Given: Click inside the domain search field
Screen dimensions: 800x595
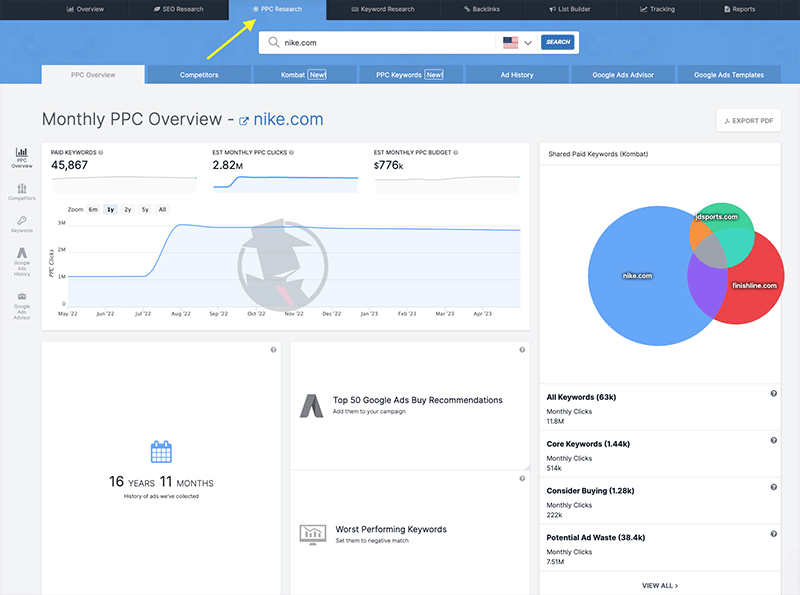Looking at the screenshot, I should tap(388, 42).
